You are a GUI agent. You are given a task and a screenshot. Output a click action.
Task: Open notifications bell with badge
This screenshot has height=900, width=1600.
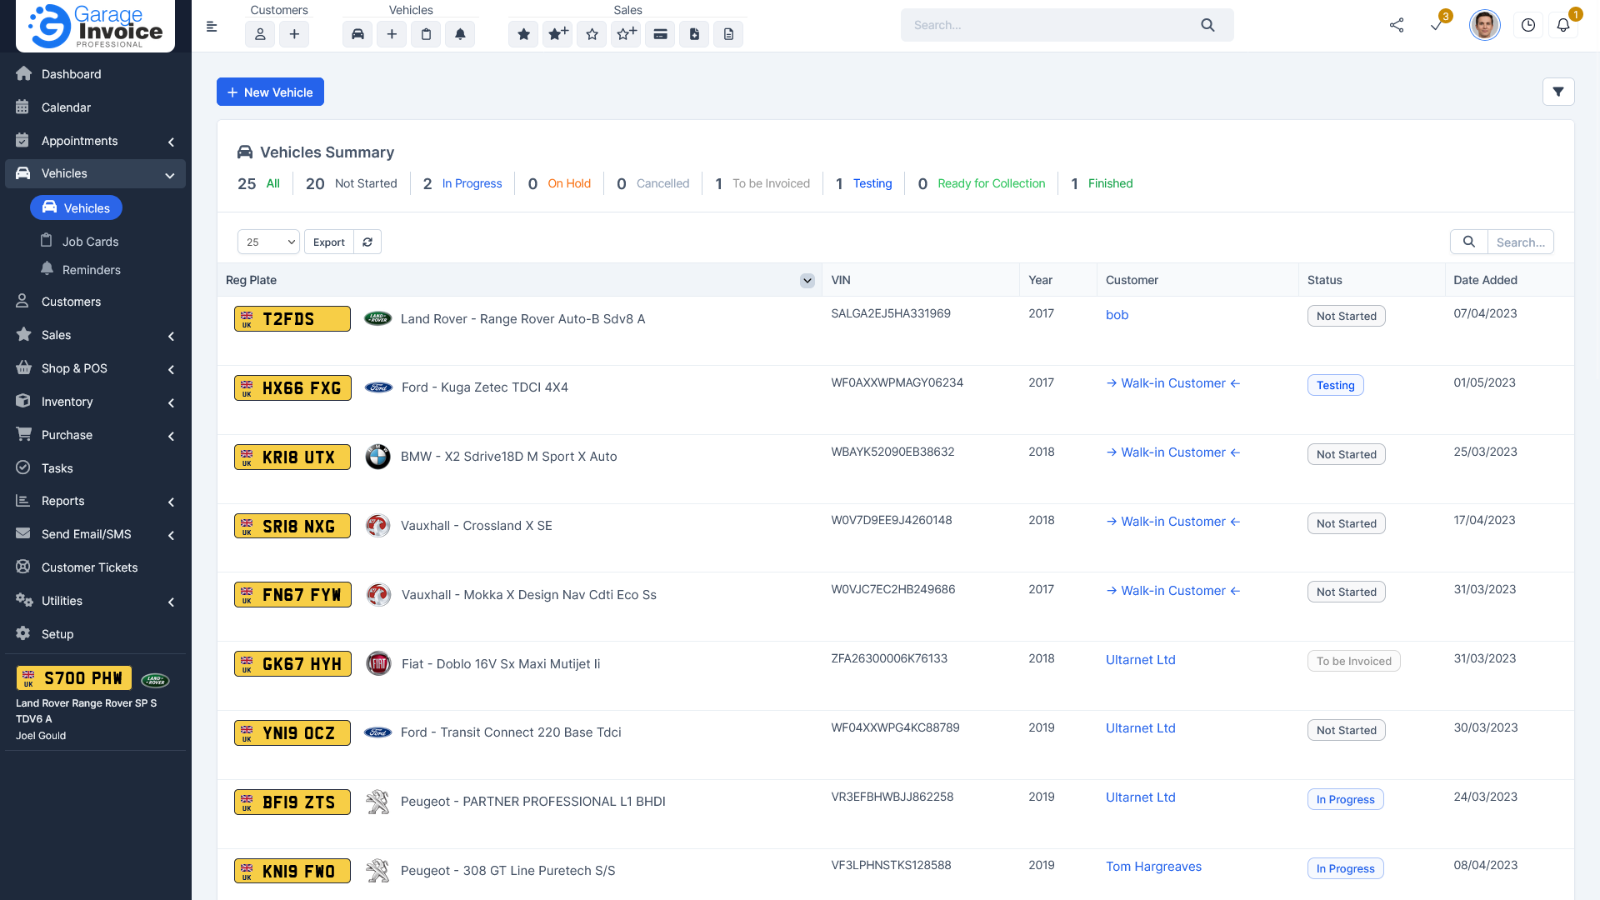(1563, 25)
